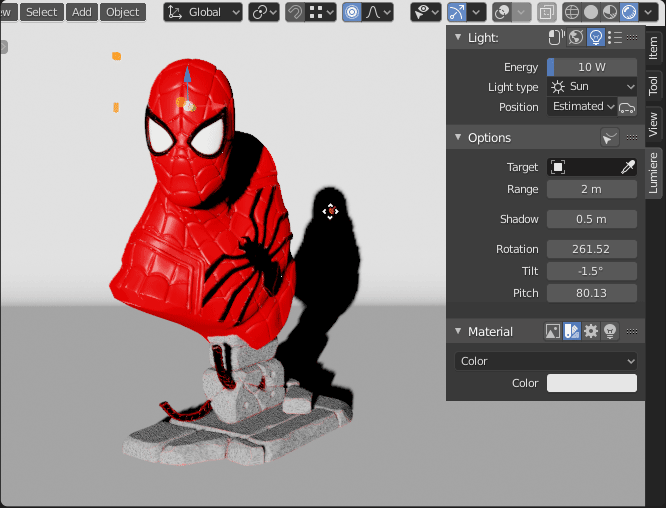Grab the Material panel drag handle dots
Image resolution: width=666 pixels, height=508 pixels.
click(632, 331)
